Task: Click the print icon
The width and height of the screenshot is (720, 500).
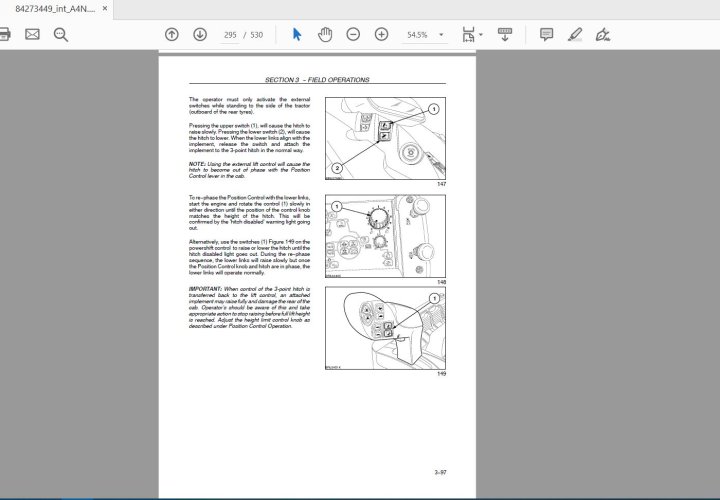Action: 4,34
